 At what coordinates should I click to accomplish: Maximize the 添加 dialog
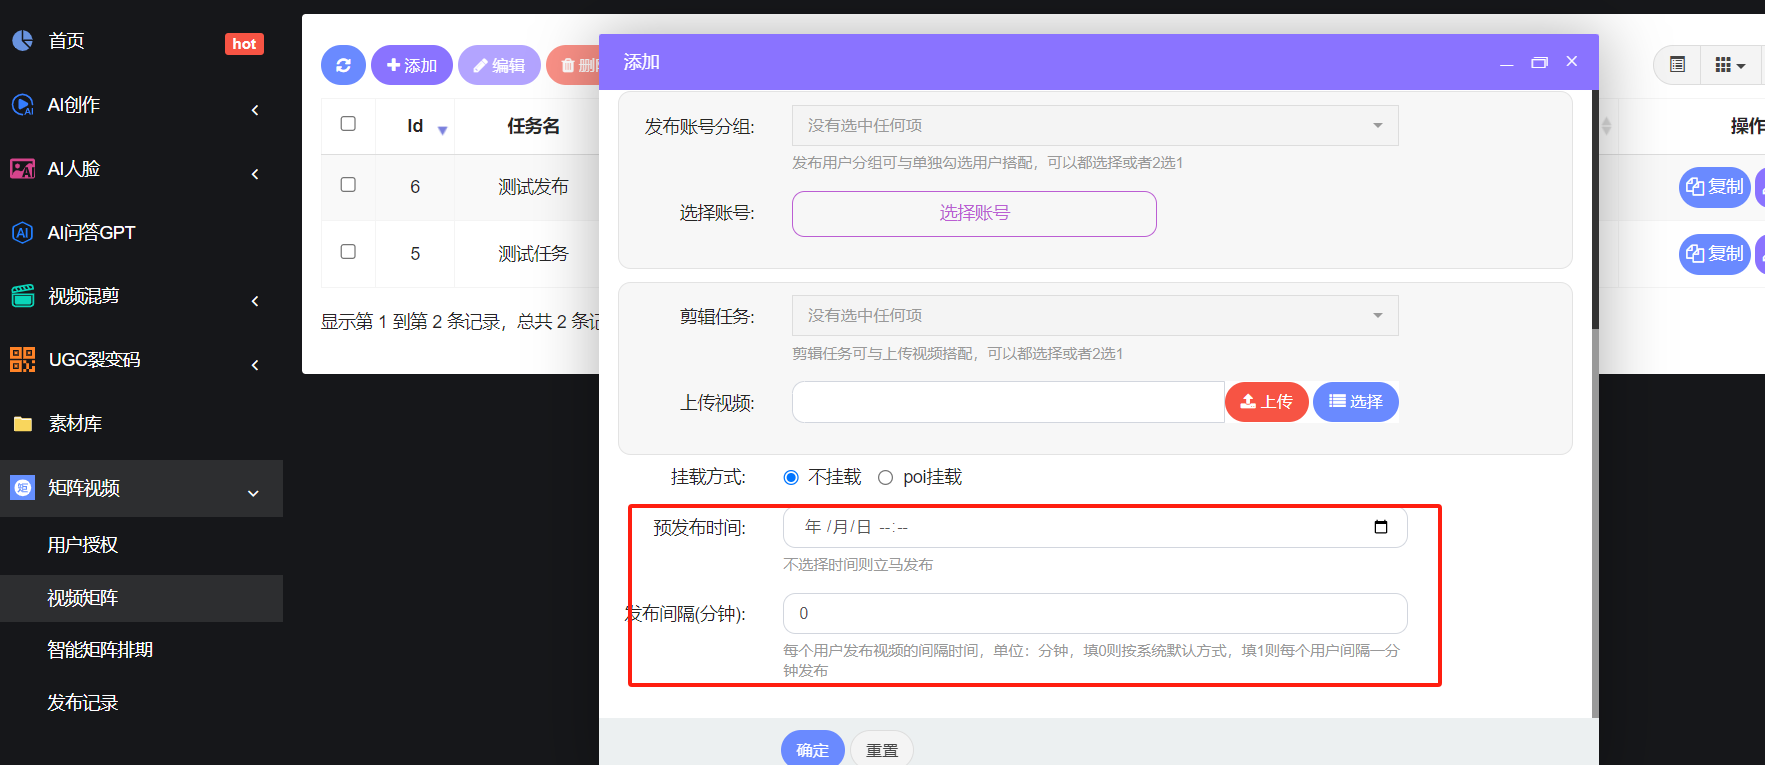[x=1539, y=62]
